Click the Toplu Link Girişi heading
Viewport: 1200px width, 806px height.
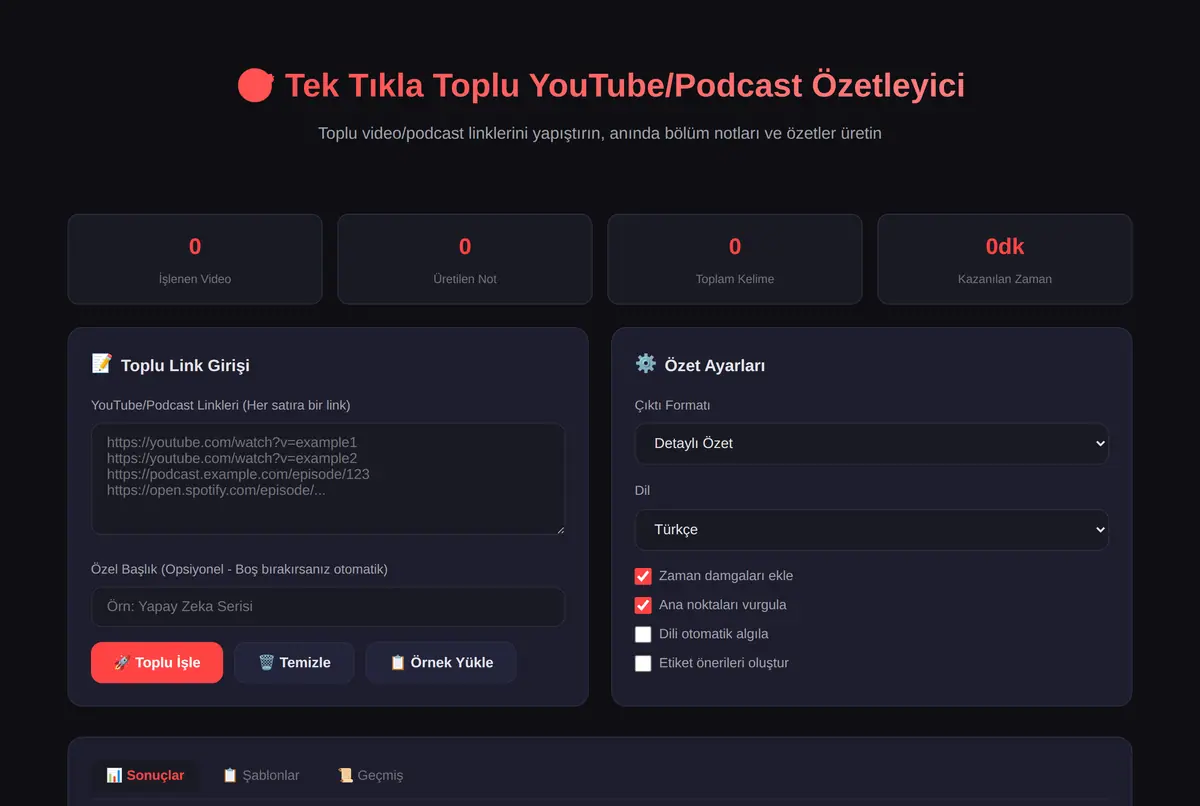185,365
